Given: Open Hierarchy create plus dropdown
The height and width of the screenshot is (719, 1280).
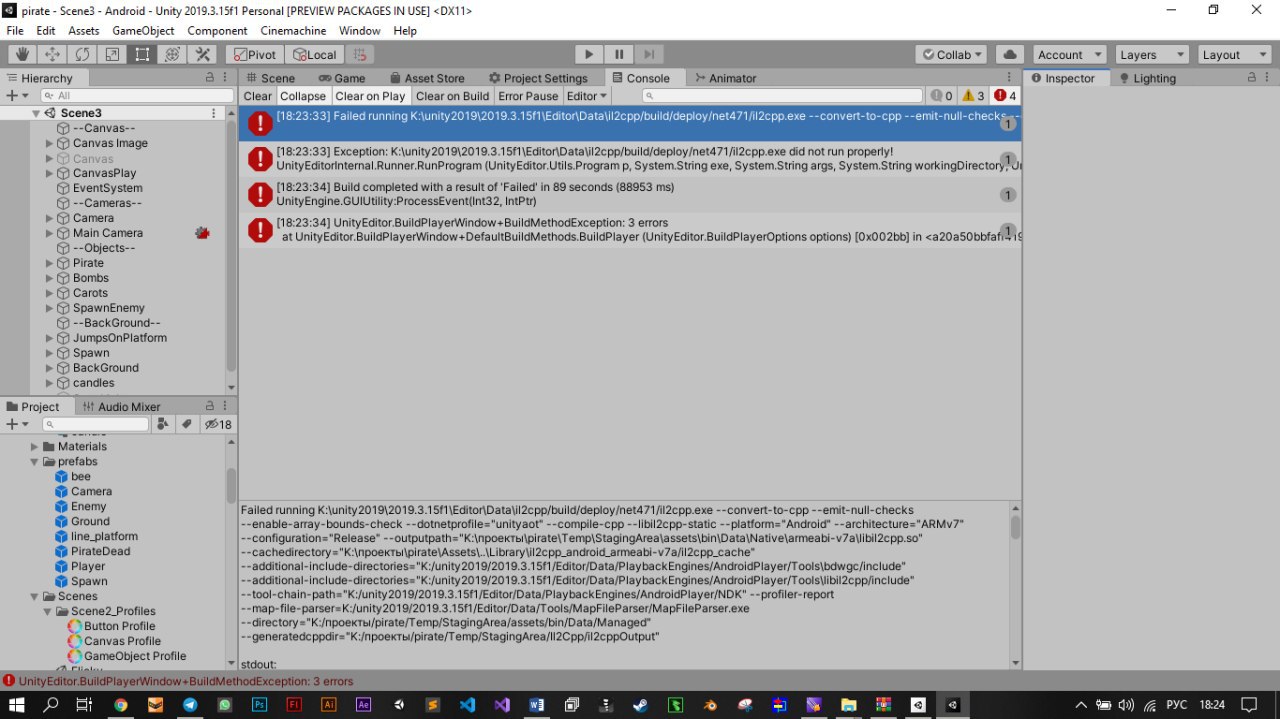Looking at the screenshot, I should [x=17, y=95].
